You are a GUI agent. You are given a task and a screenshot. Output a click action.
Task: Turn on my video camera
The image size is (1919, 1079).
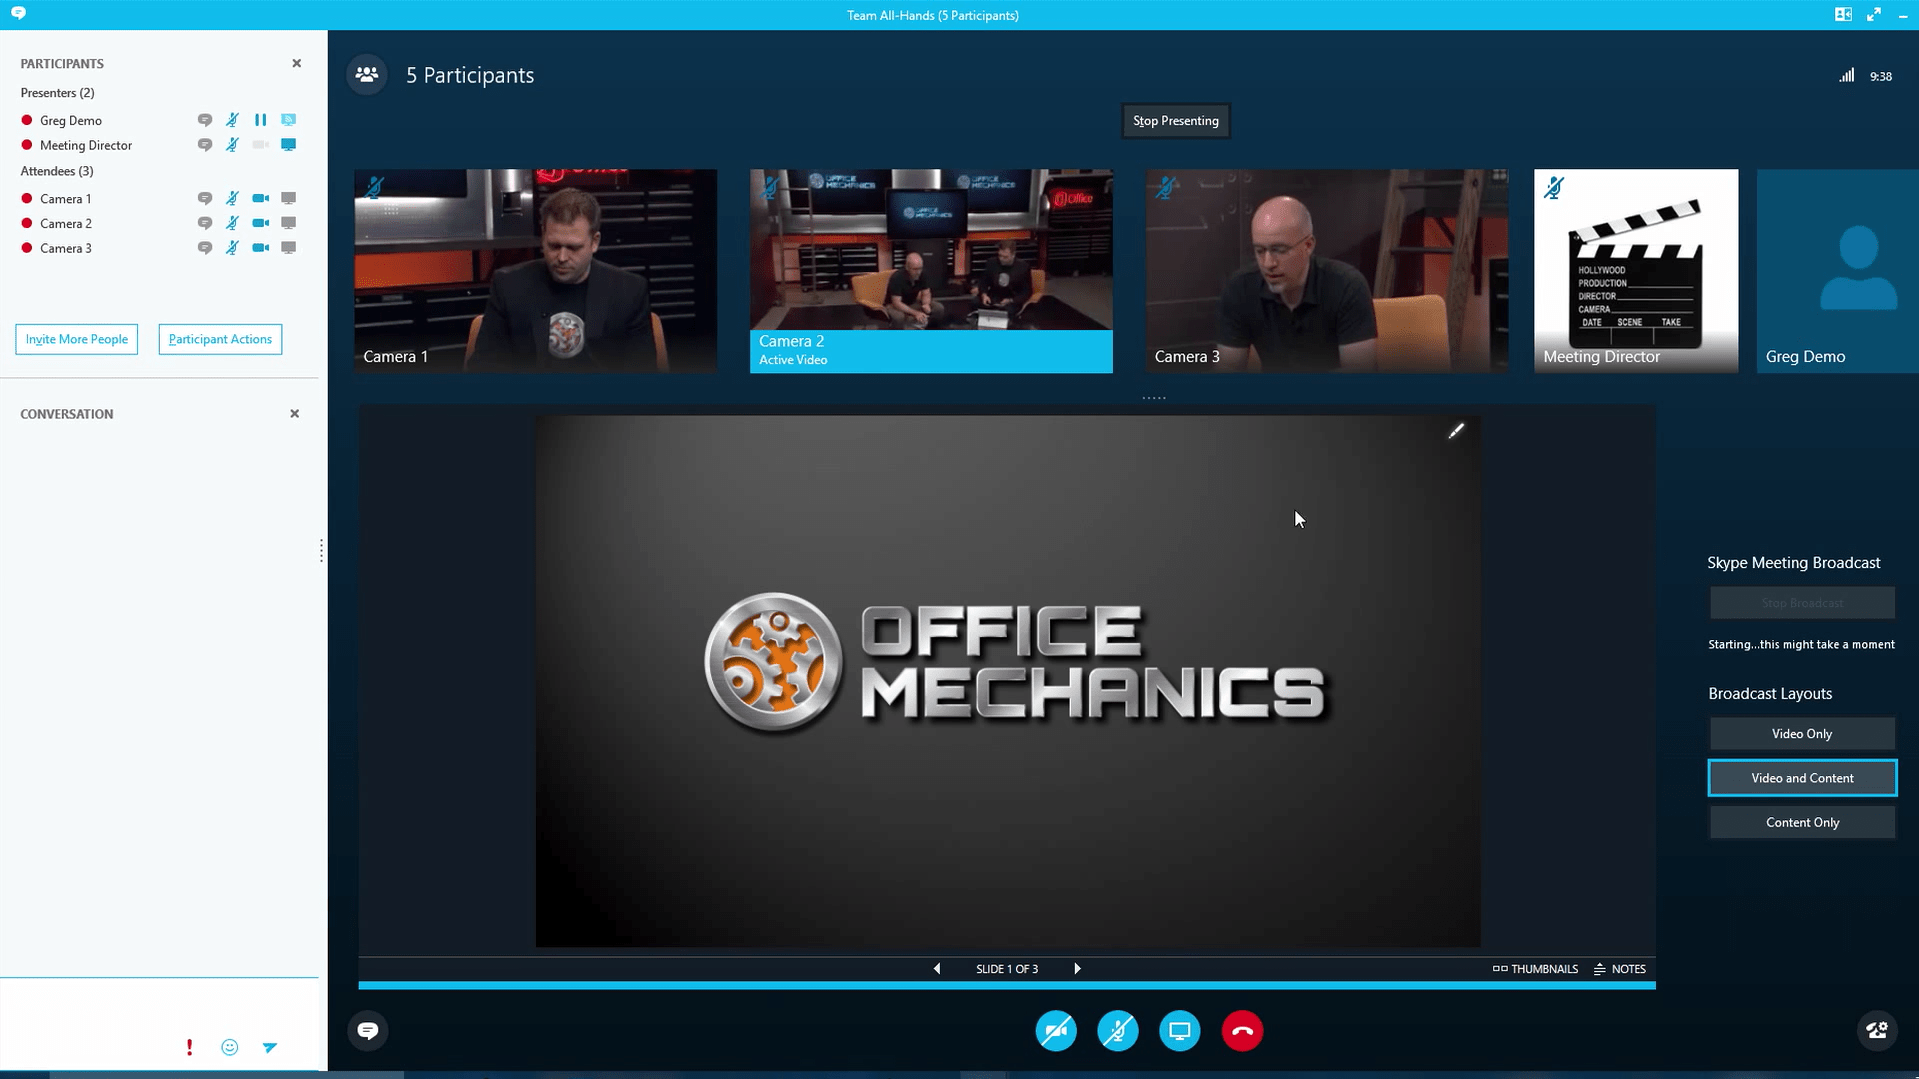point(1056,1031)
